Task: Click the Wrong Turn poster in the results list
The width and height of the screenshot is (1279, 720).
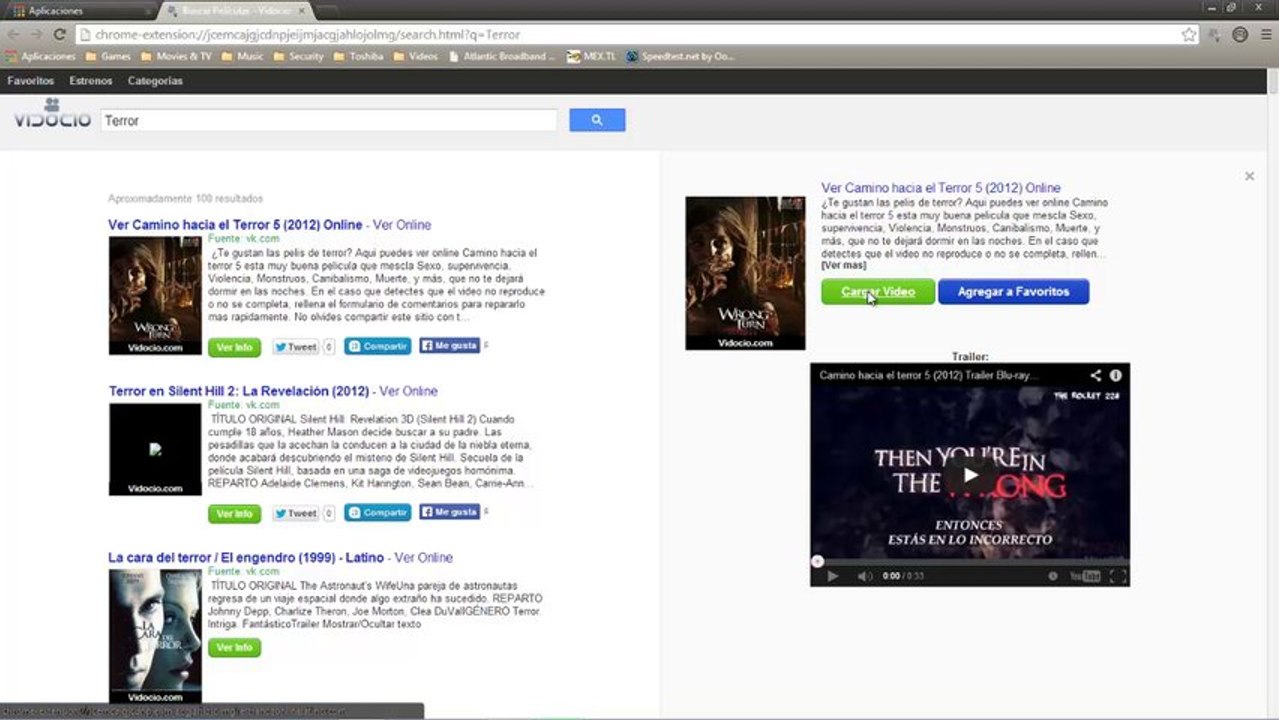Action: click(x=155, y=295)
